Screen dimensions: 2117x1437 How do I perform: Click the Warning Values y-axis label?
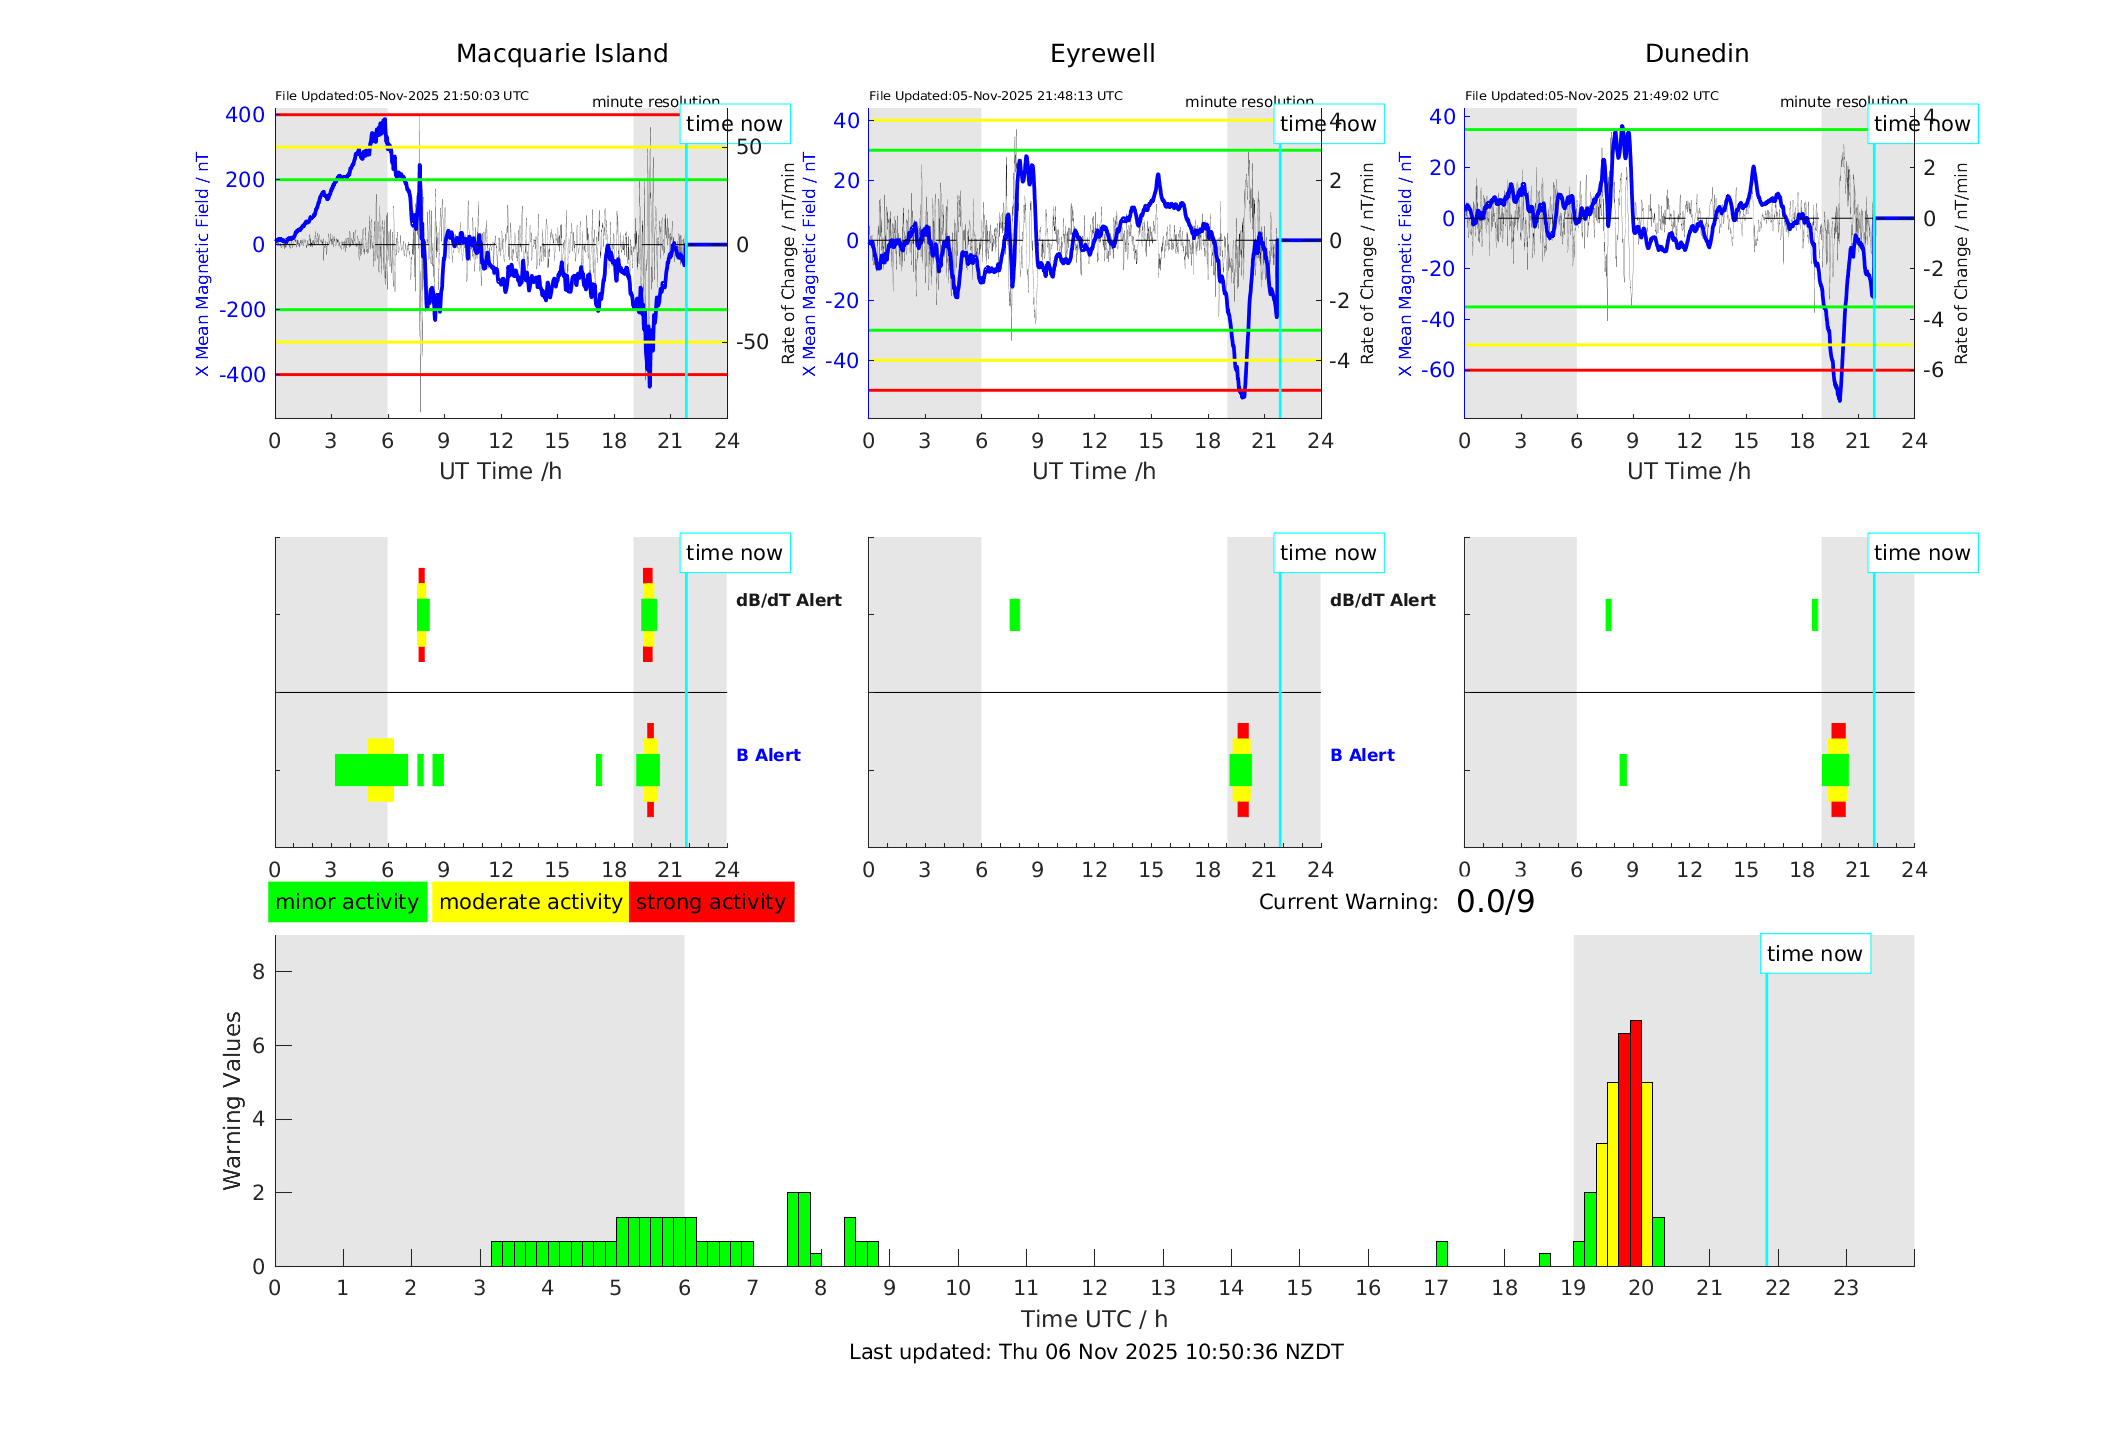(232, 1100)
